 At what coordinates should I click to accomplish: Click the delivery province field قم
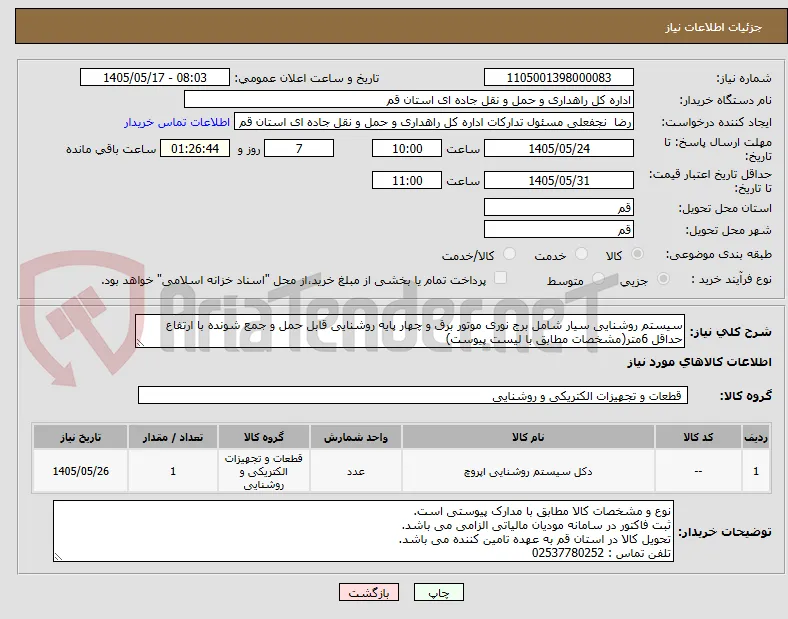[559, 208]
